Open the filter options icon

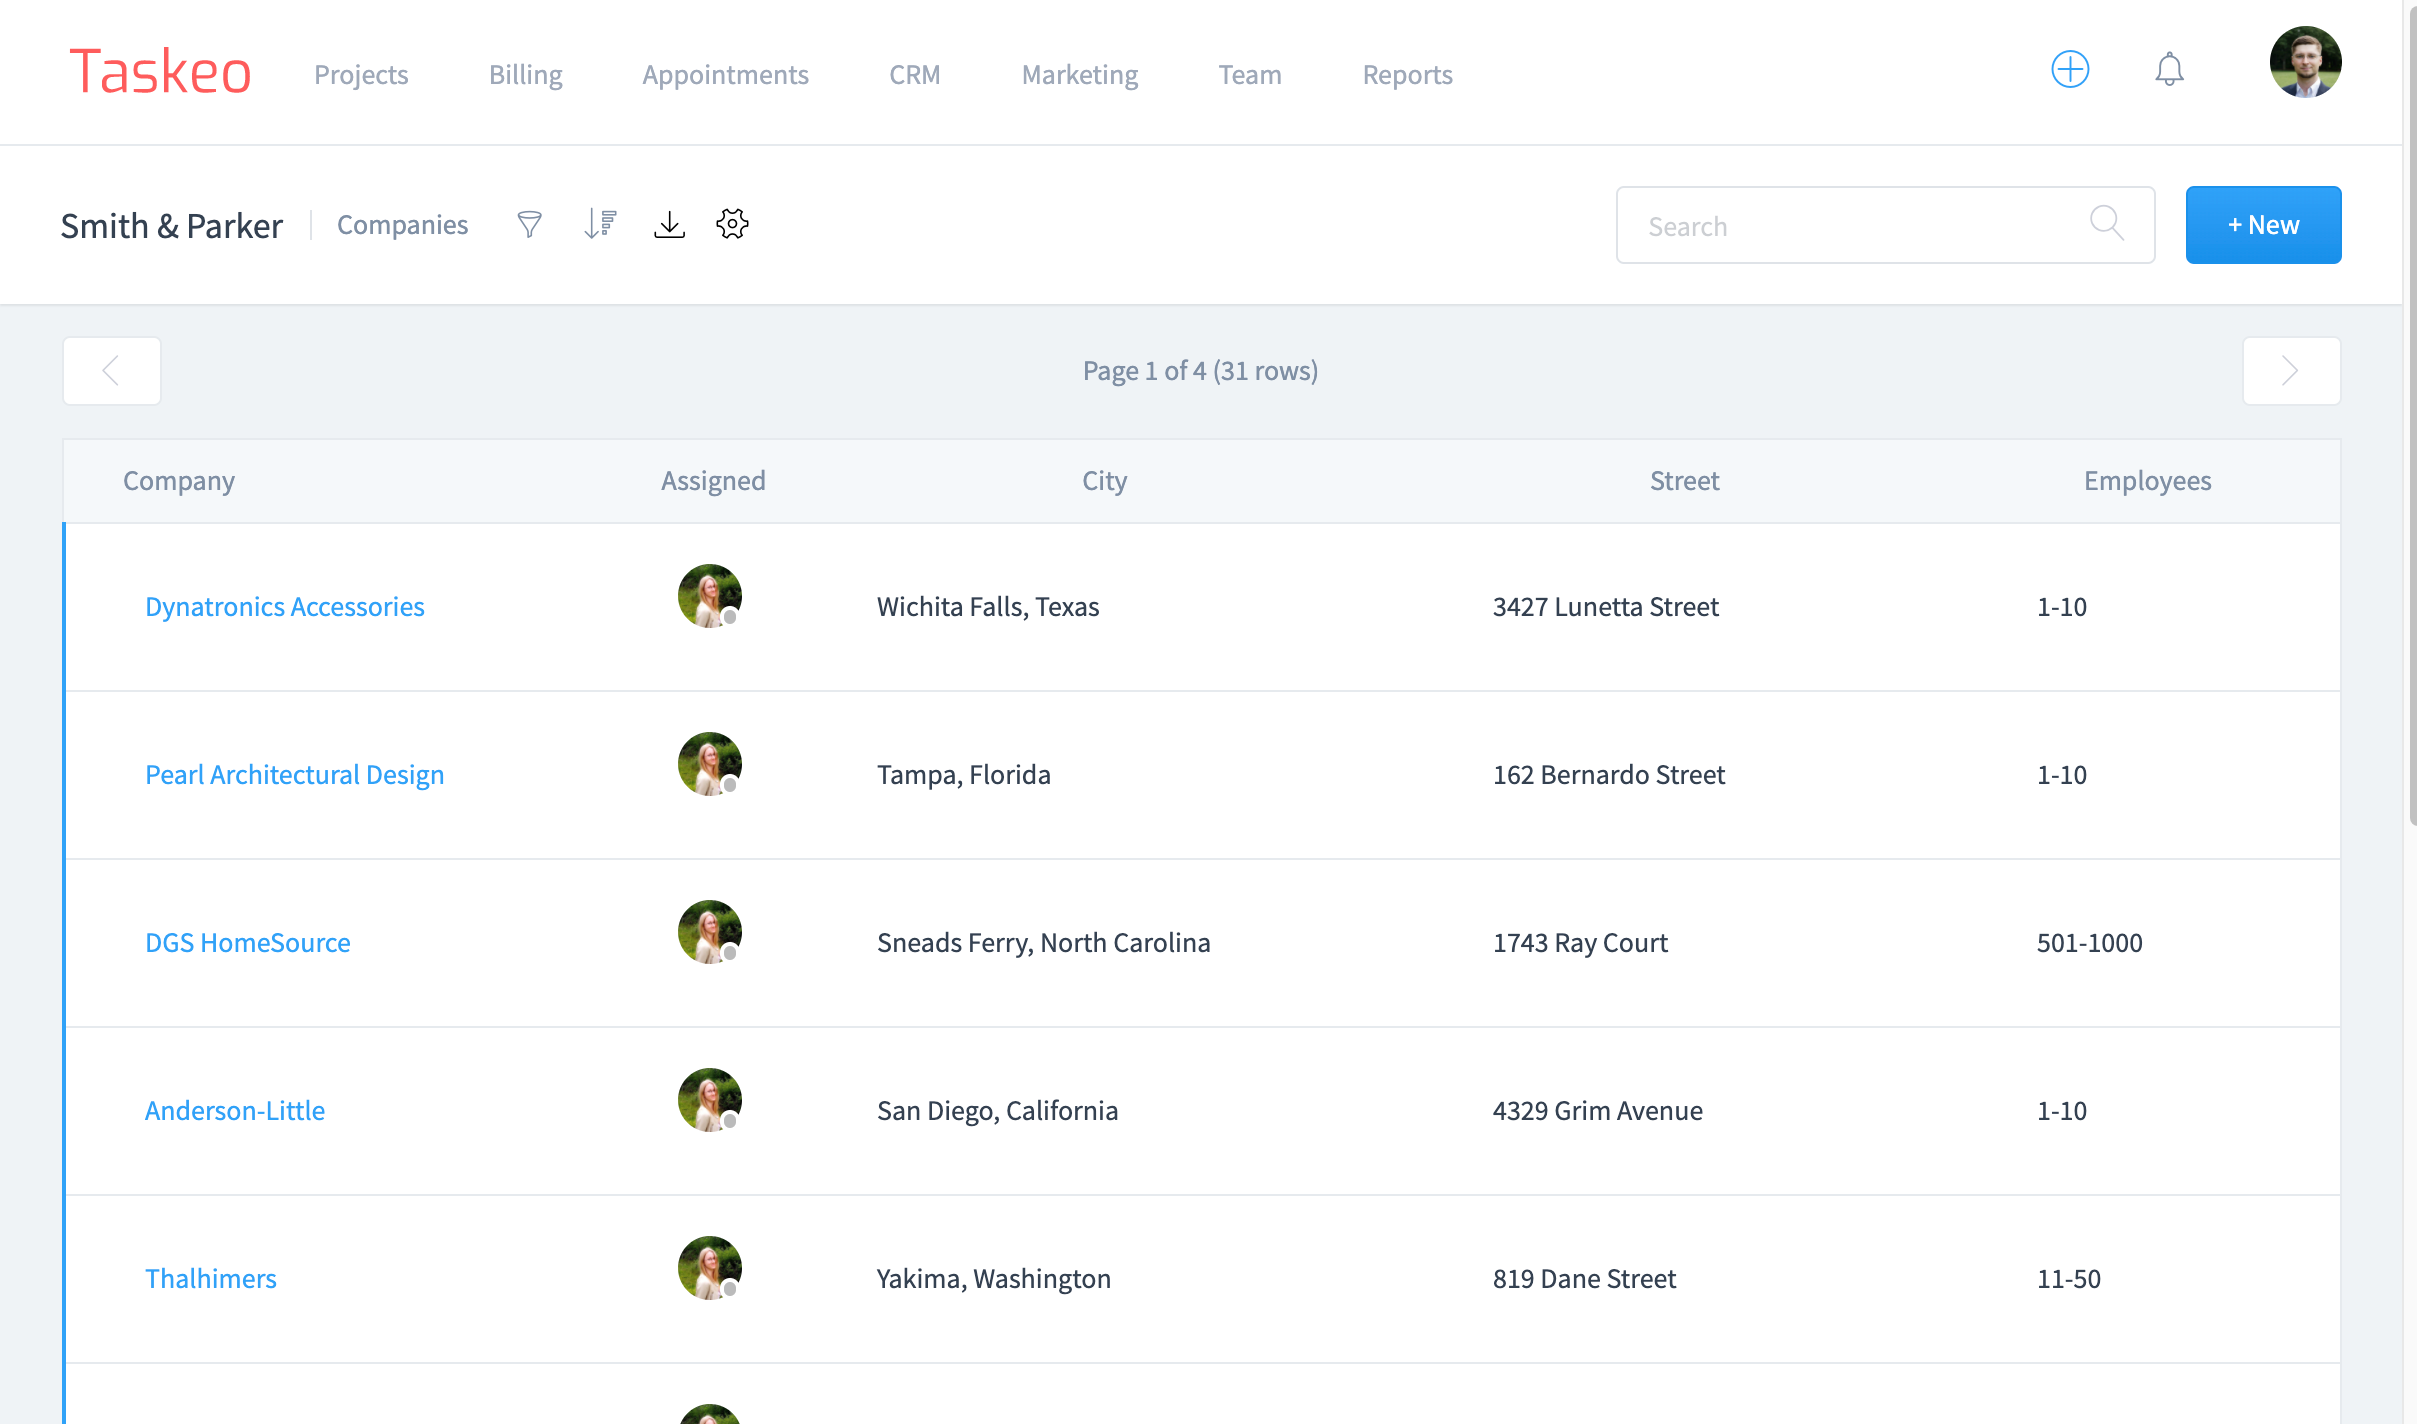pos(530,224)
